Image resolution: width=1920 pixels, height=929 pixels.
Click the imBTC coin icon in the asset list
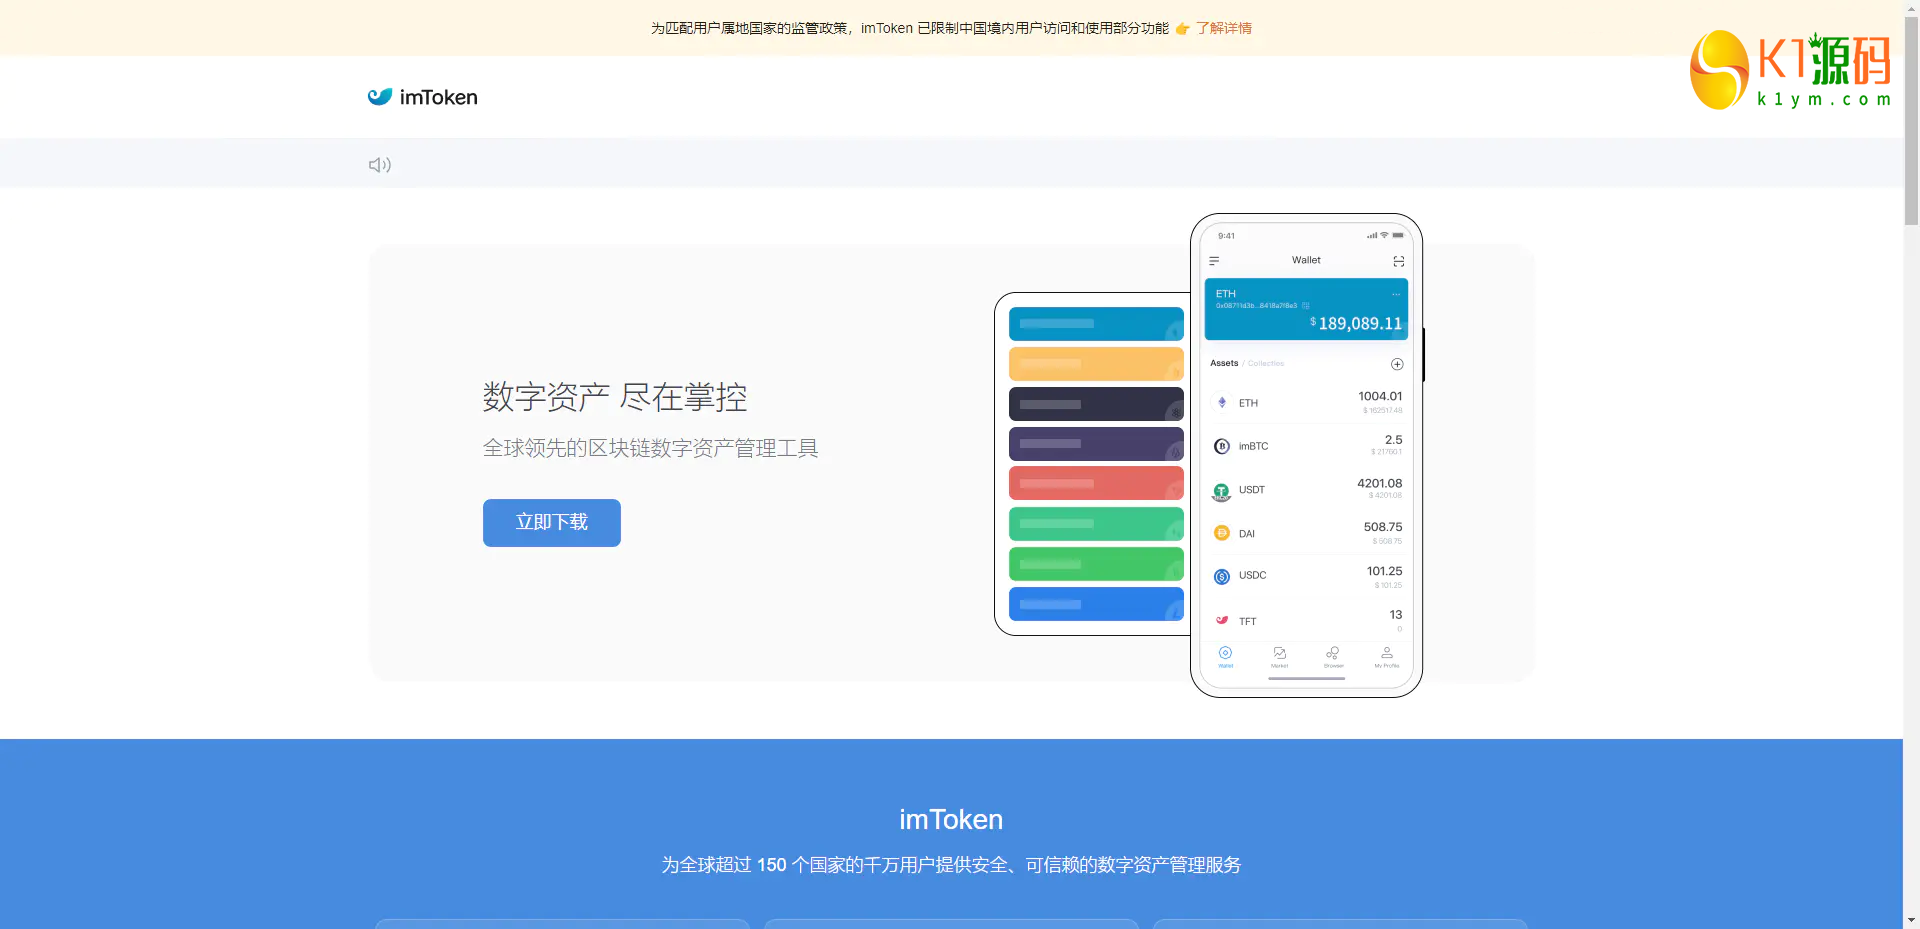[1222, 446]
